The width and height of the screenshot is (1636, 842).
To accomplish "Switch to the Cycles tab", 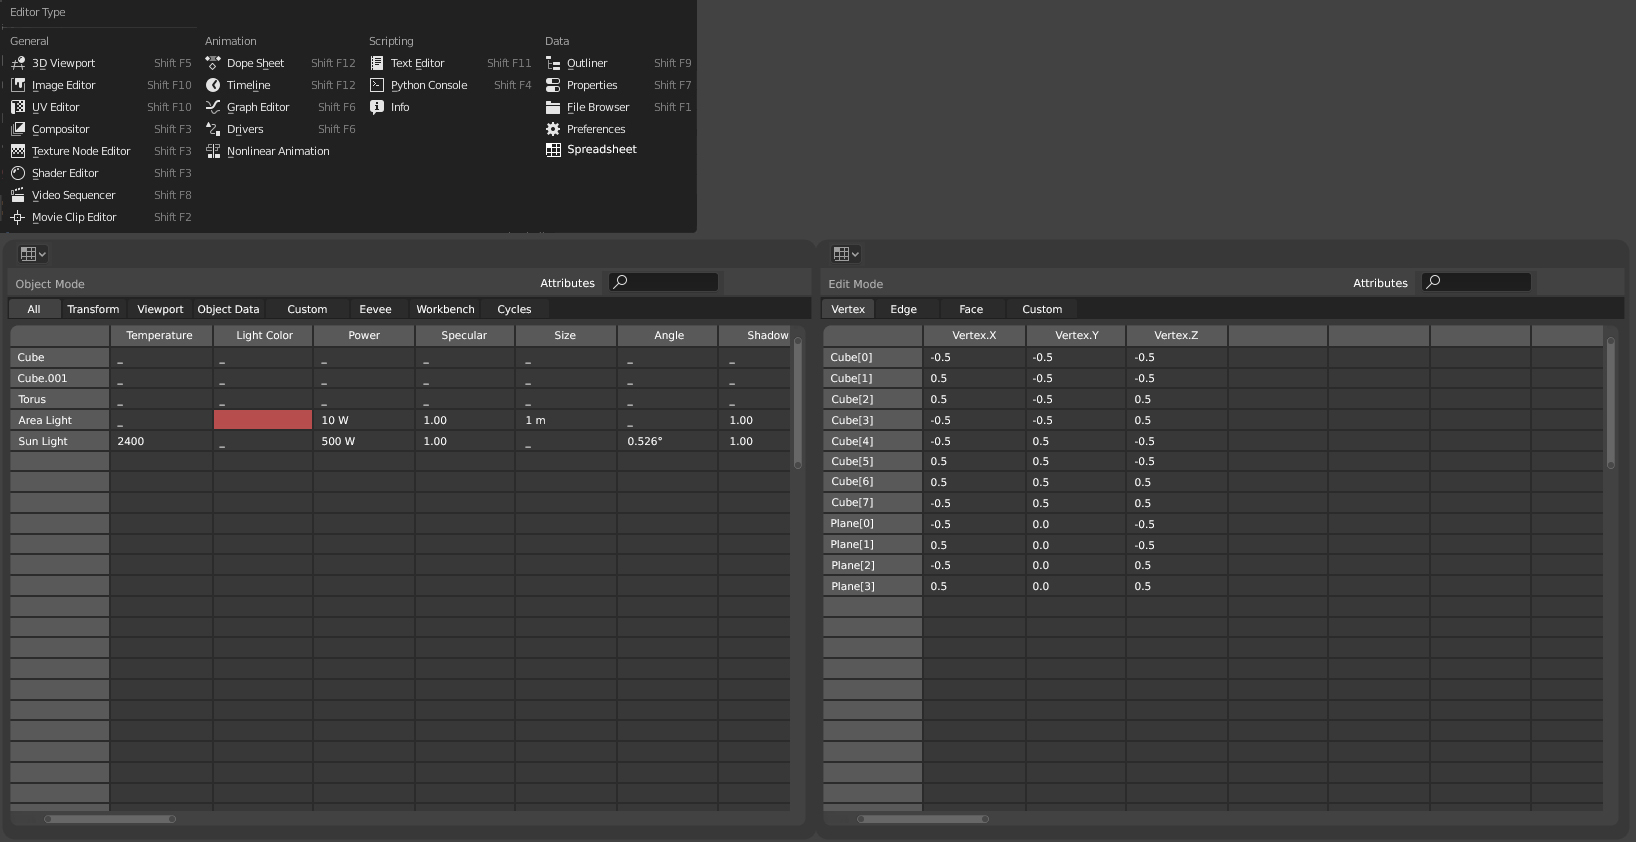I will click(x=514, y=309).
